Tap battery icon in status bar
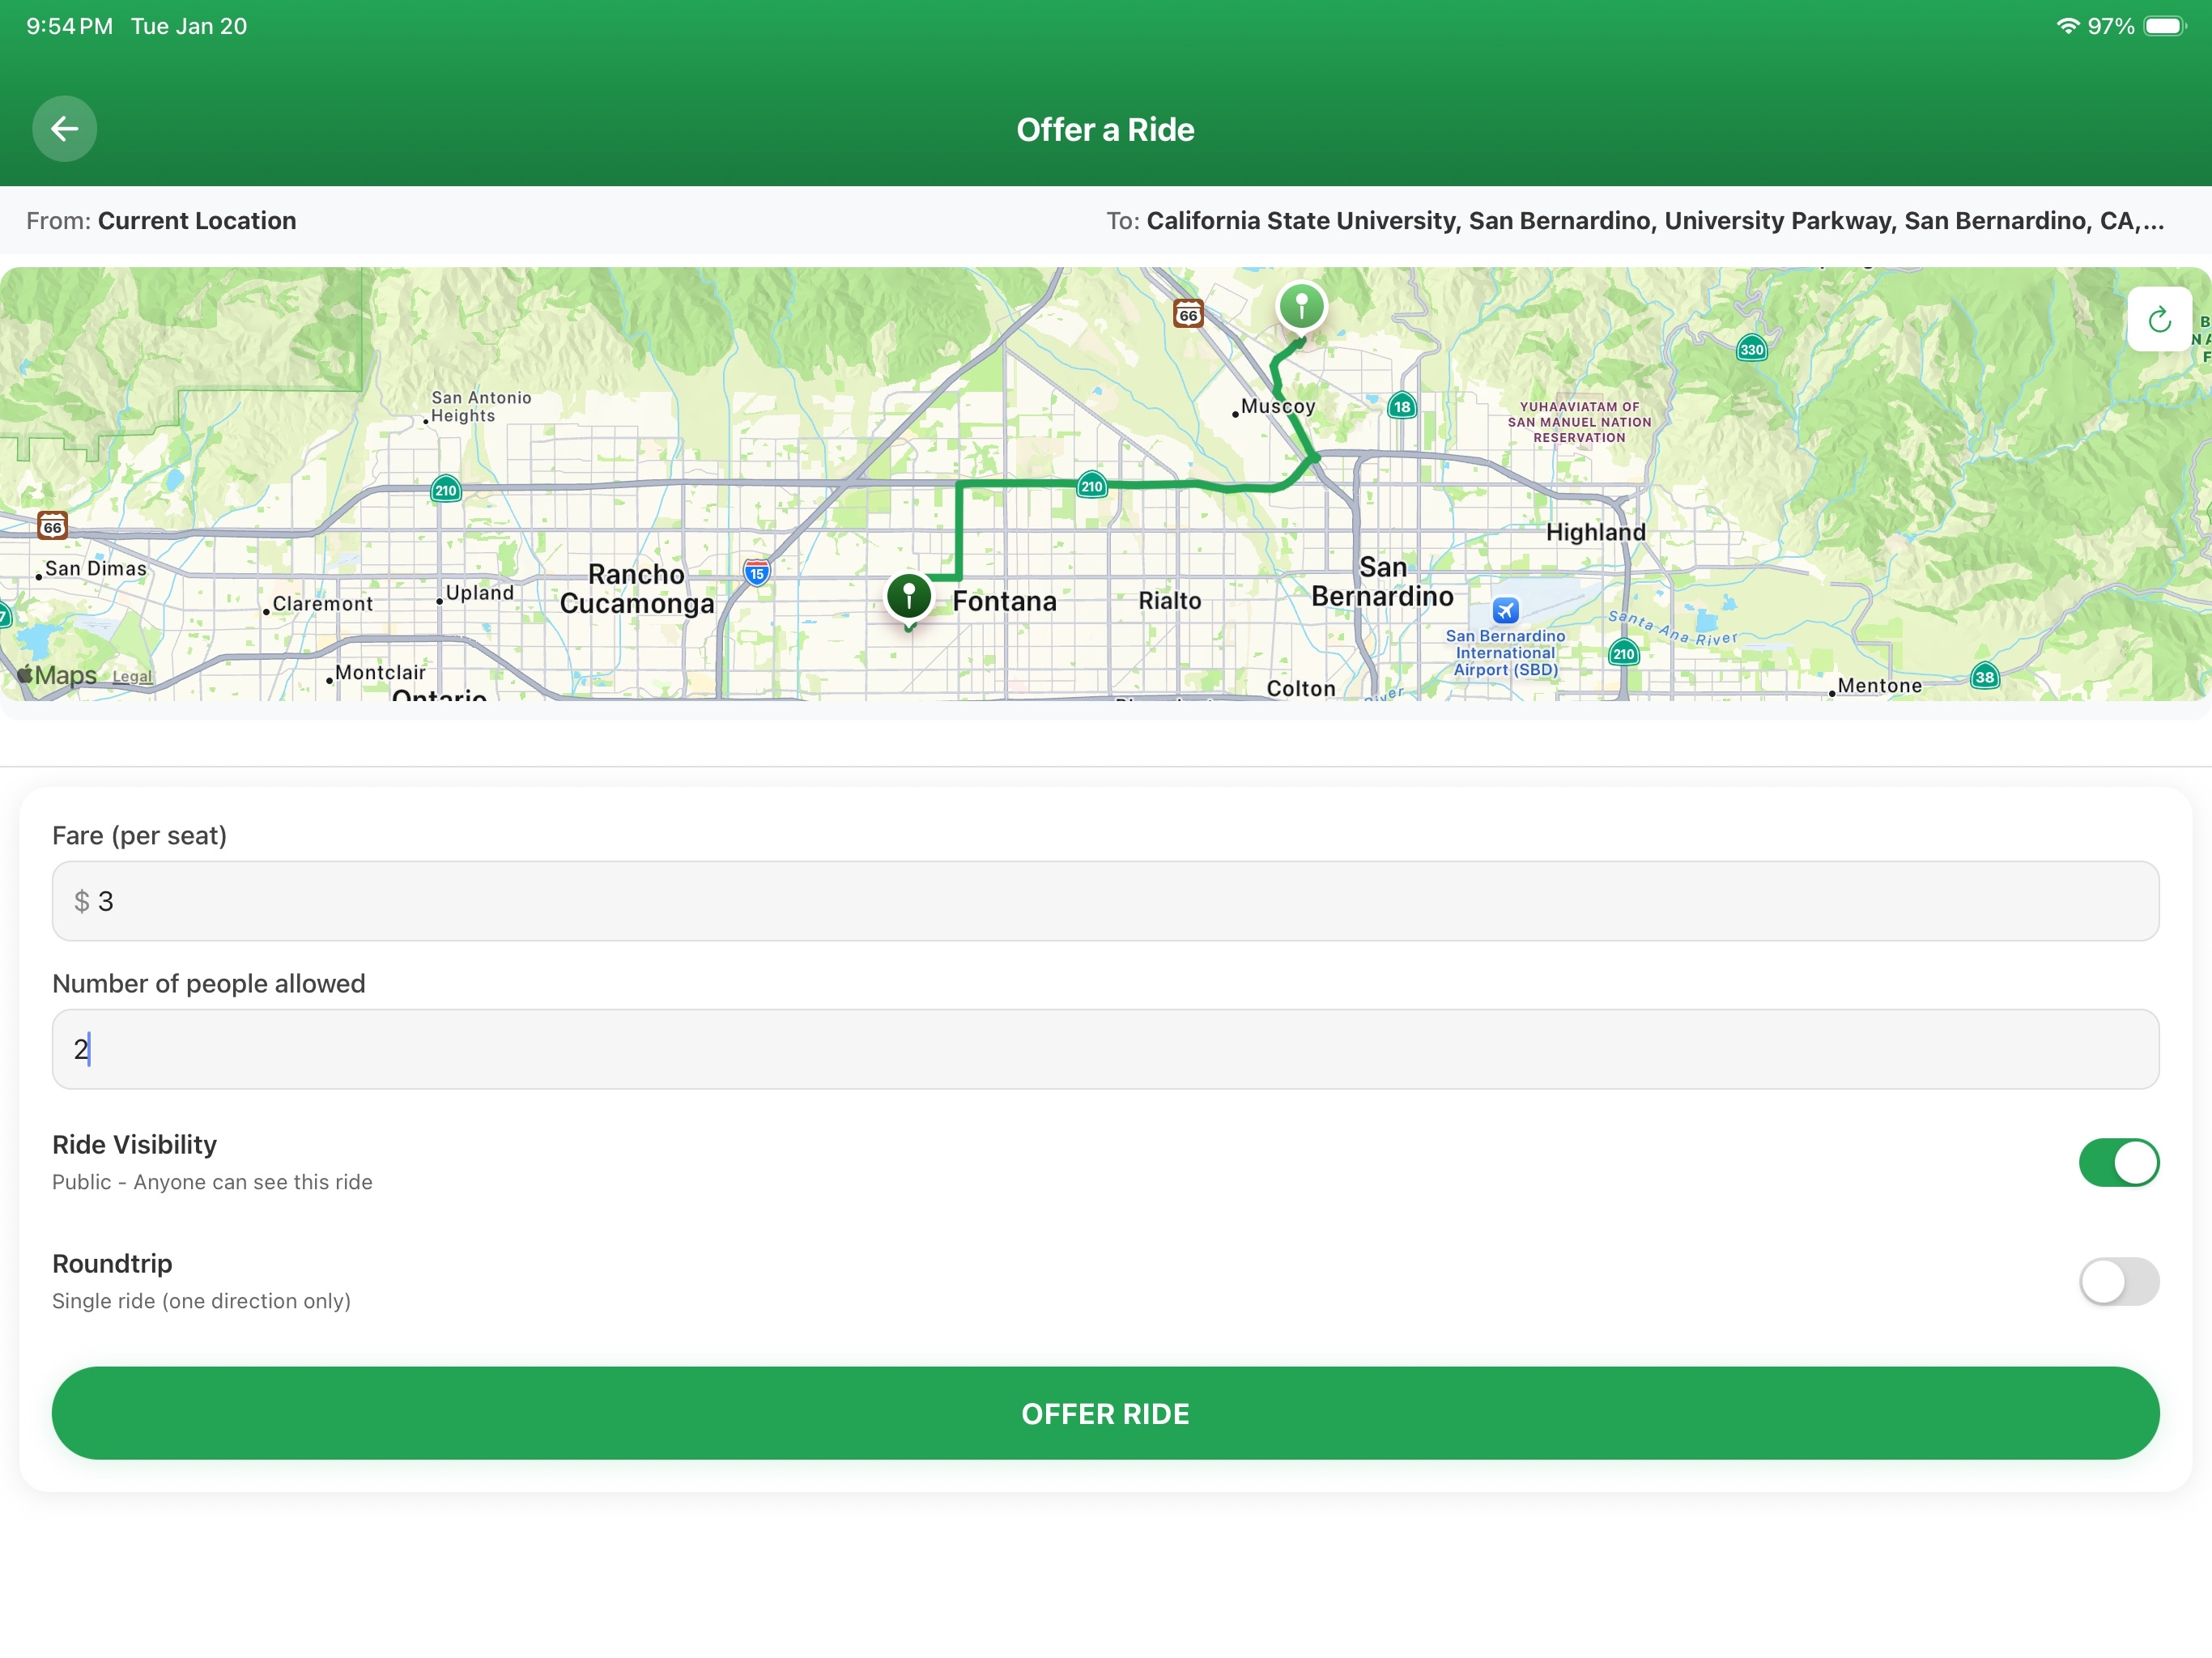The width and height of the screenshot is (2212, 1658). [x=2164, y=26]
